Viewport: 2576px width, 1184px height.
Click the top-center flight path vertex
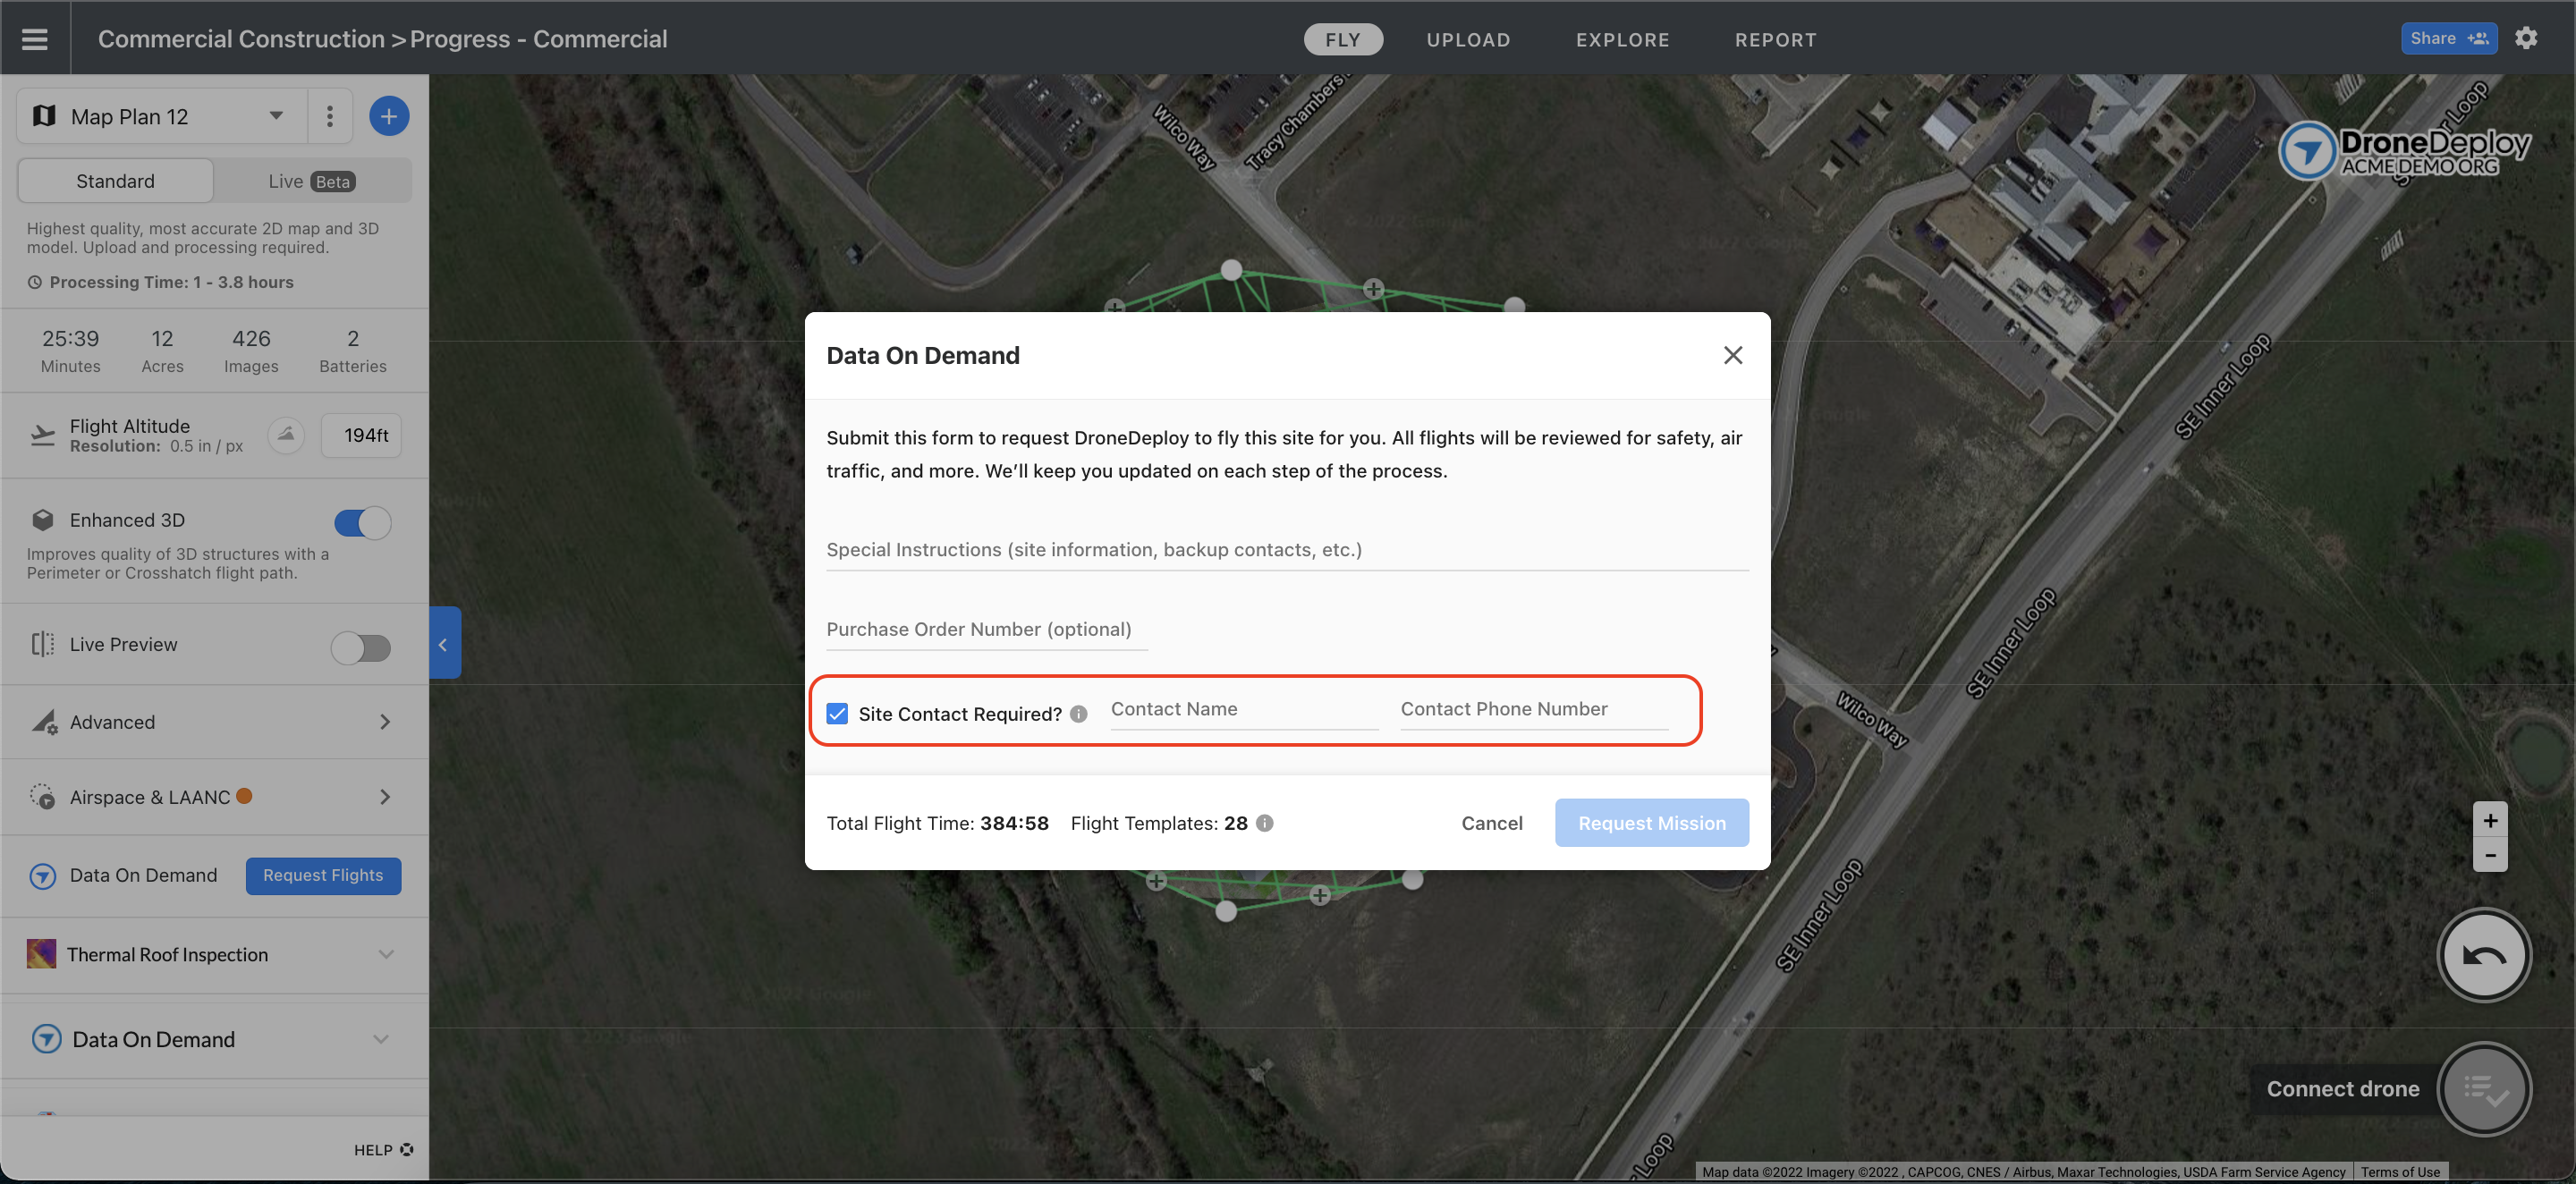pyautogui.click(x=1232, y=270)
